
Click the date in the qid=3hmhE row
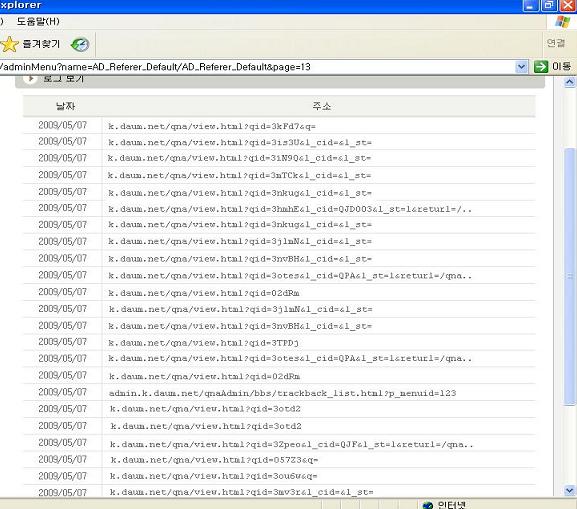click(62, 208)
